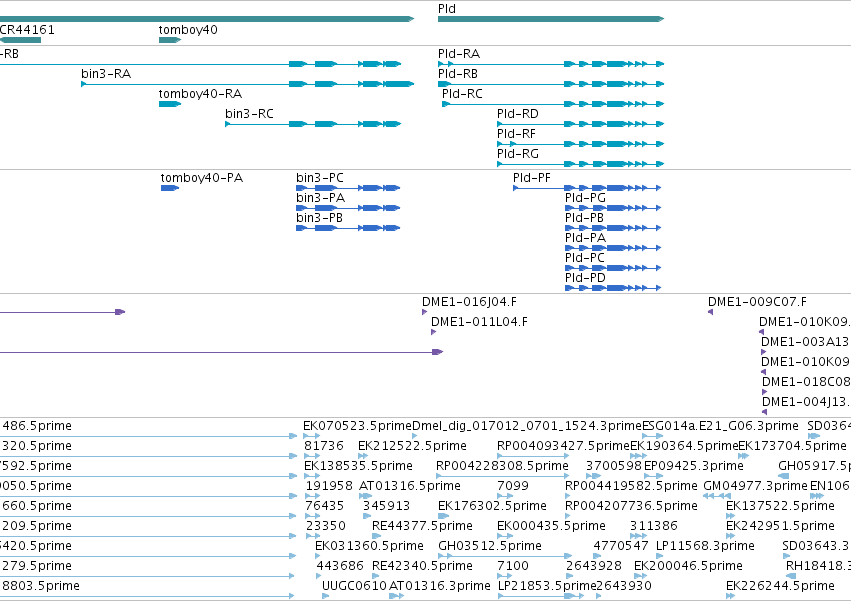This screenshot has height=601, width=851.
Task: Click the DME1-018C08 marker label
Action: [x=806, y=382]
